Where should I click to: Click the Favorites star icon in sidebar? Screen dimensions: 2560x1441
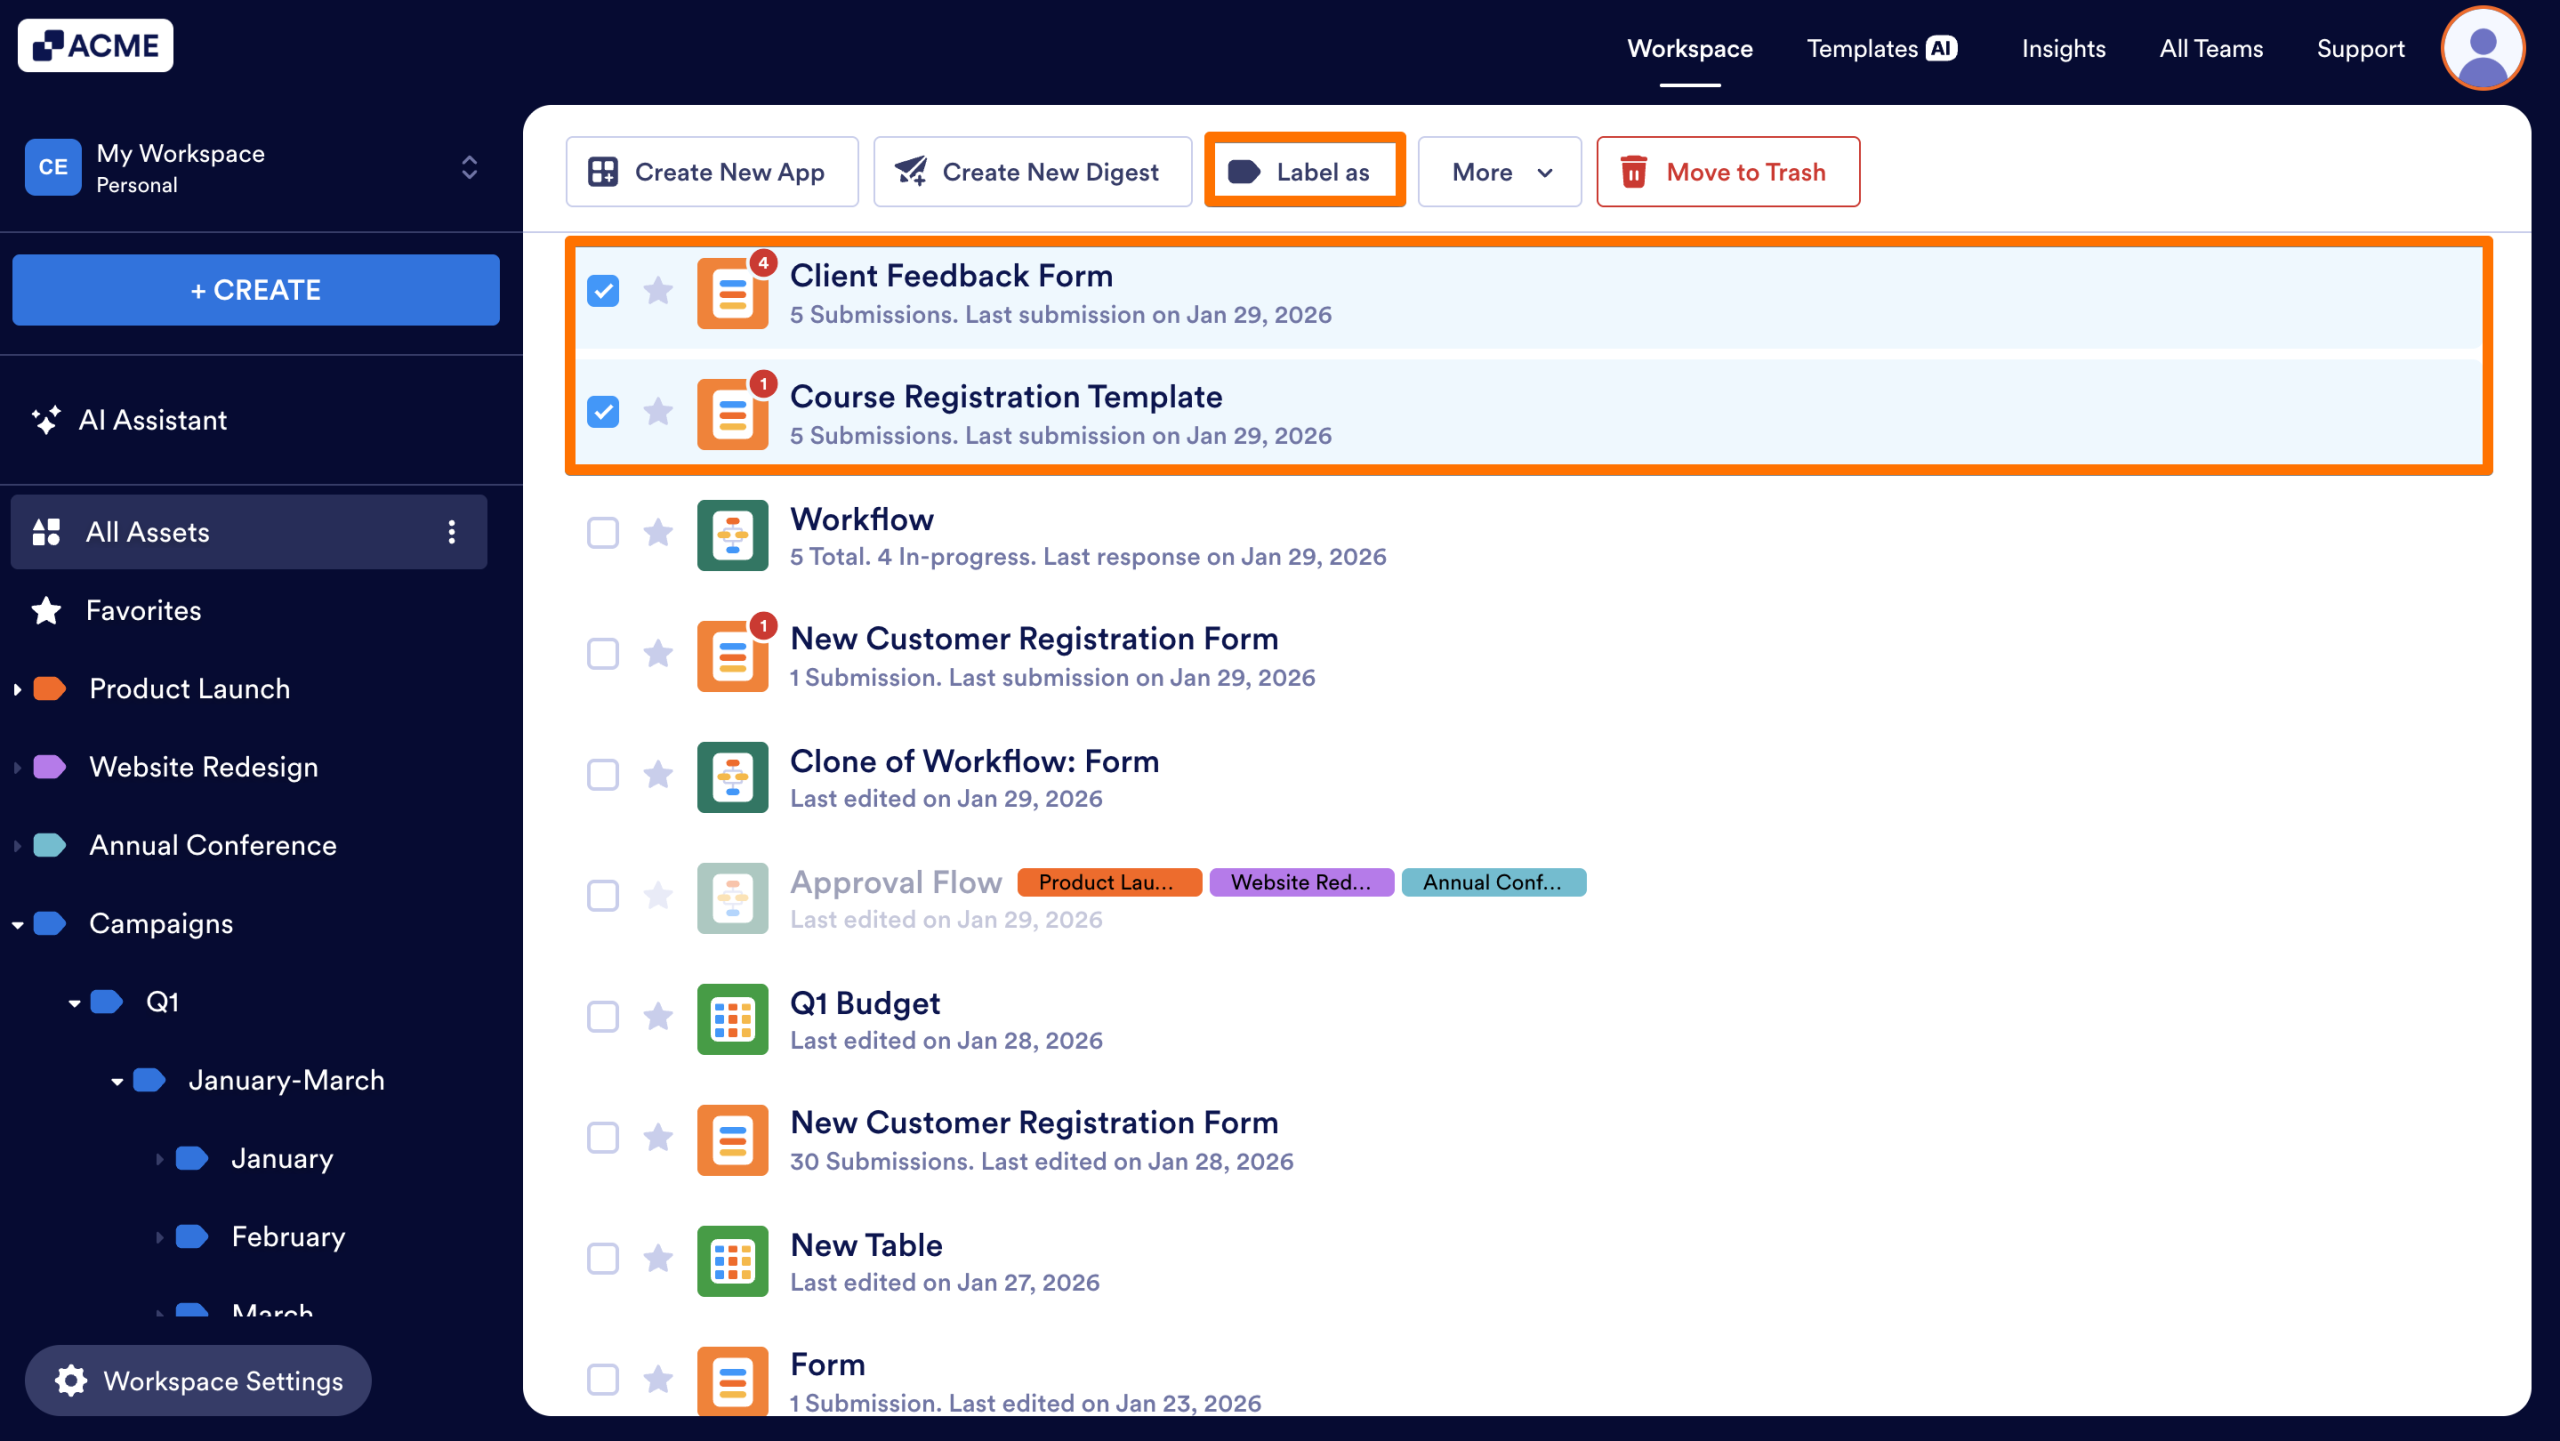click(46, 610)
